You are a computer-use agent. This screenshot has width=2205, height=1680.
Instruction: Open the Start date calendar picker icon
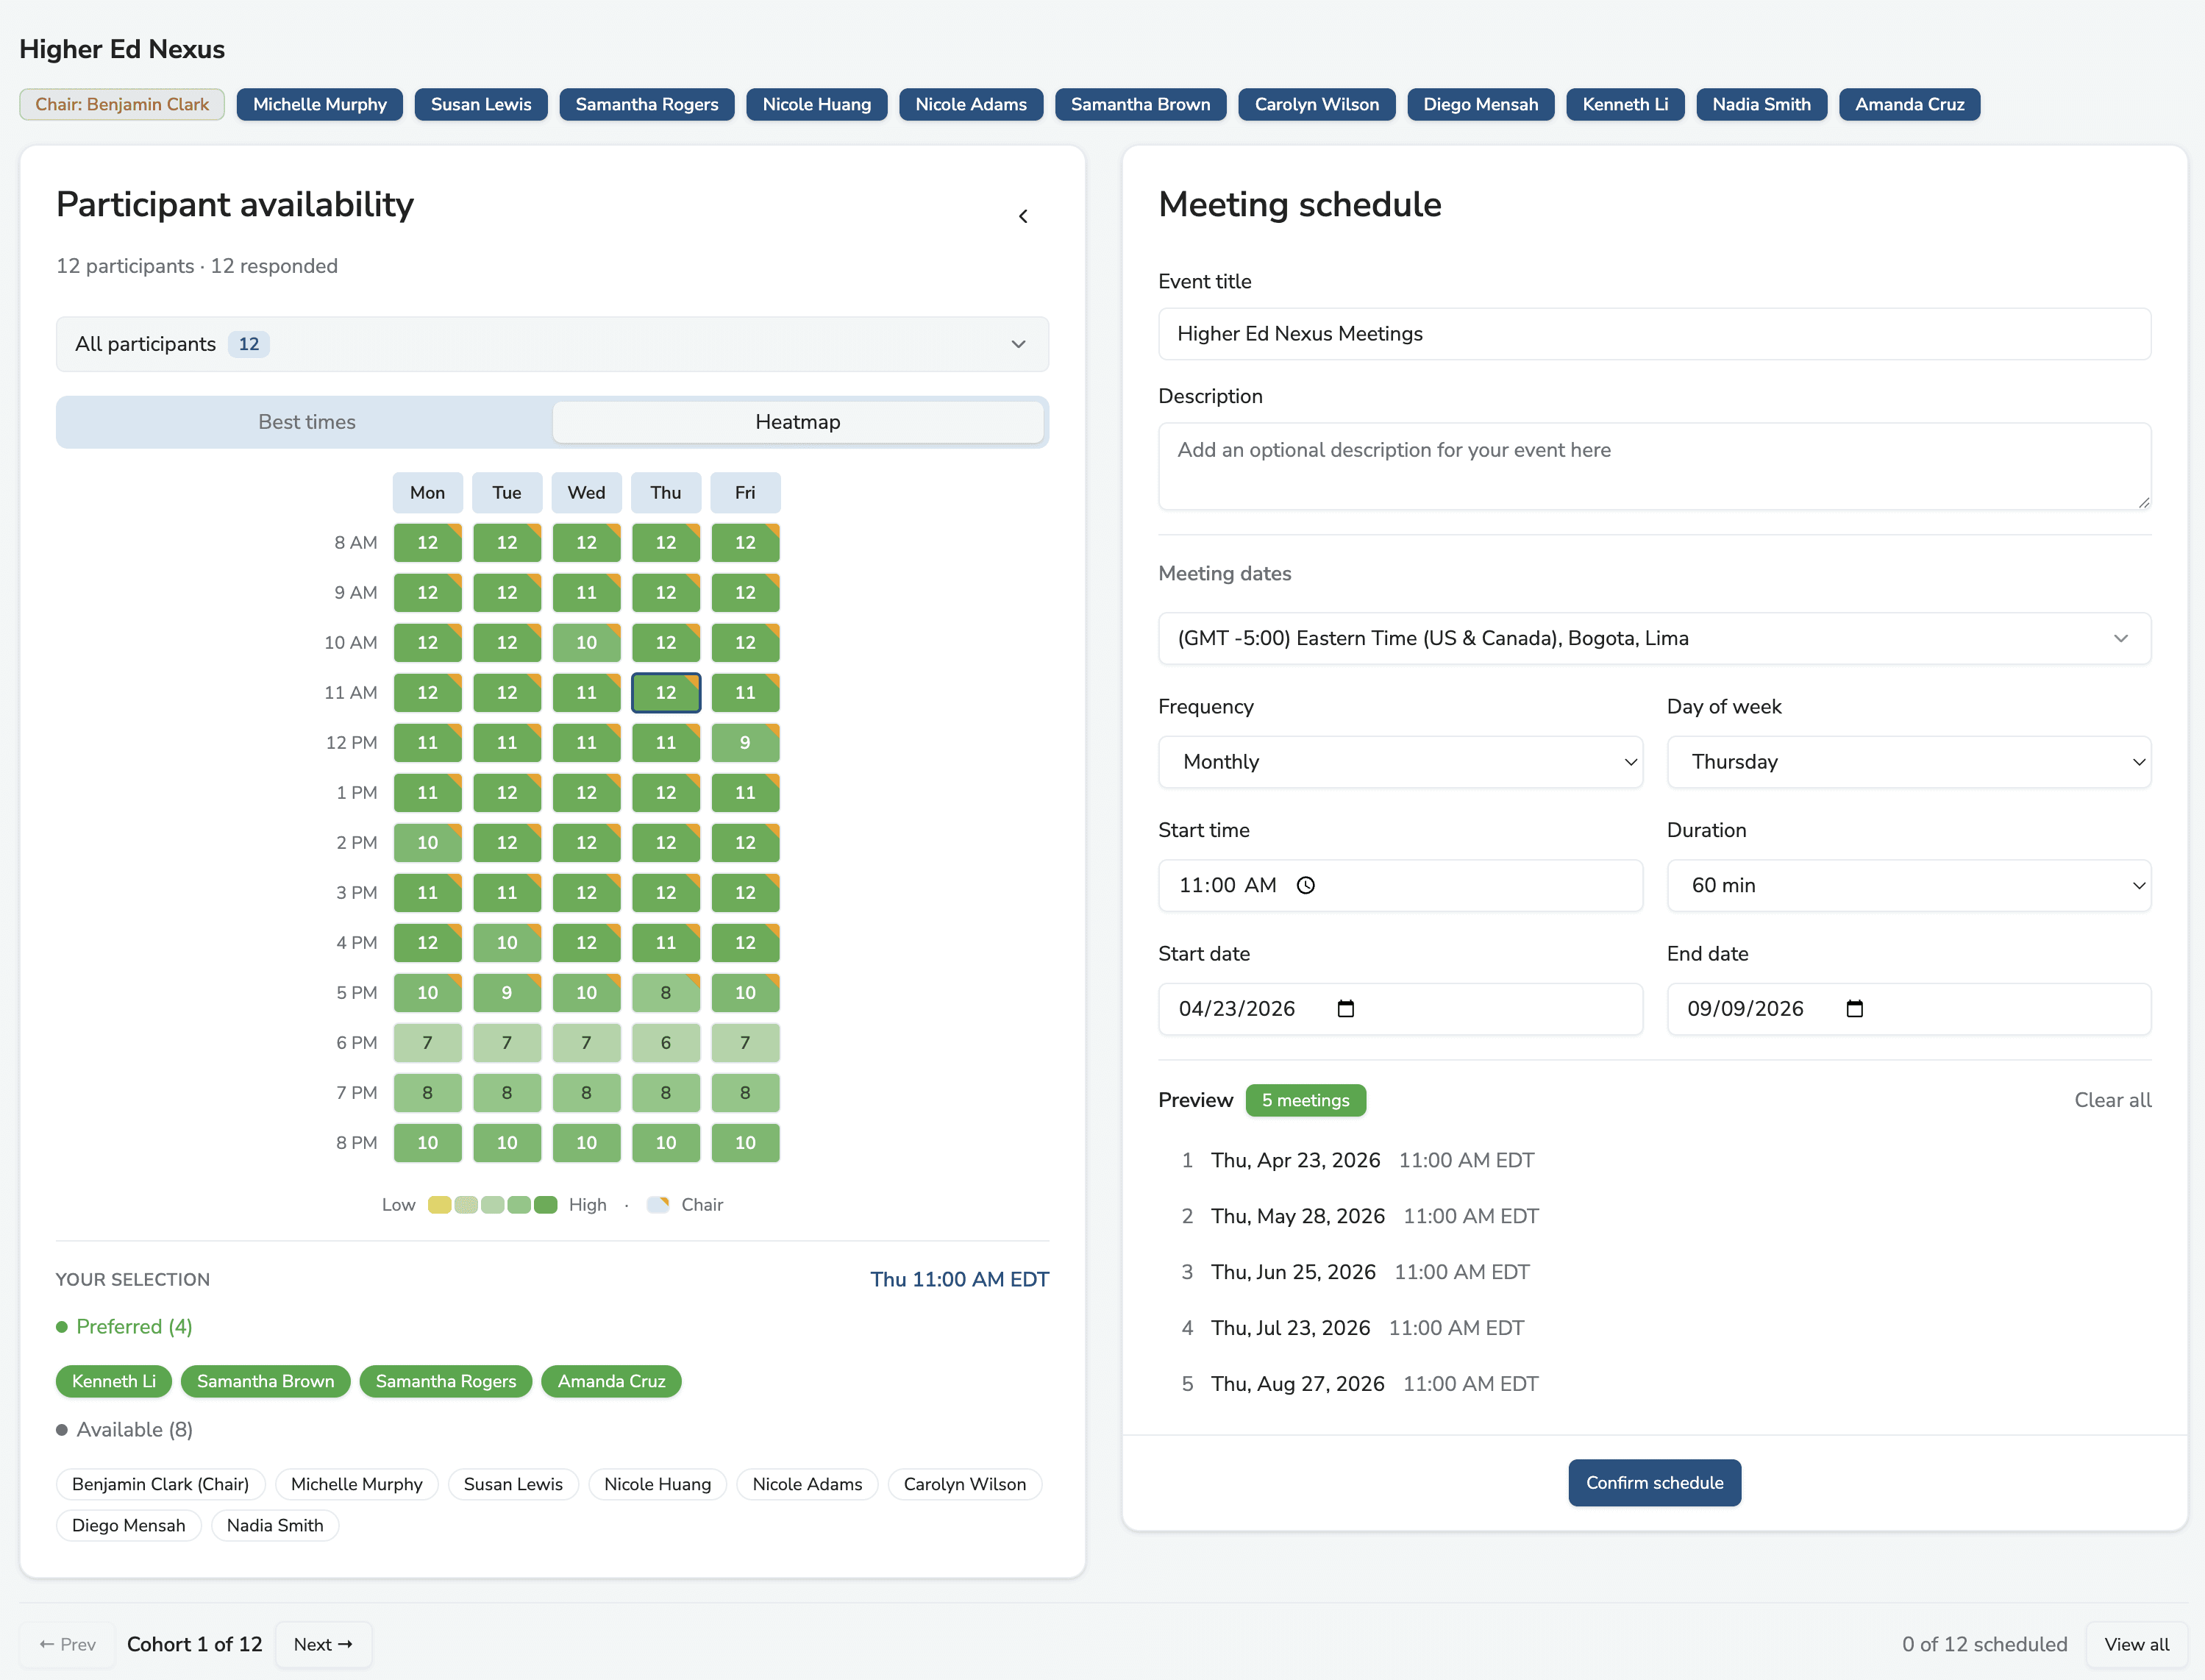[1345, 1009]
